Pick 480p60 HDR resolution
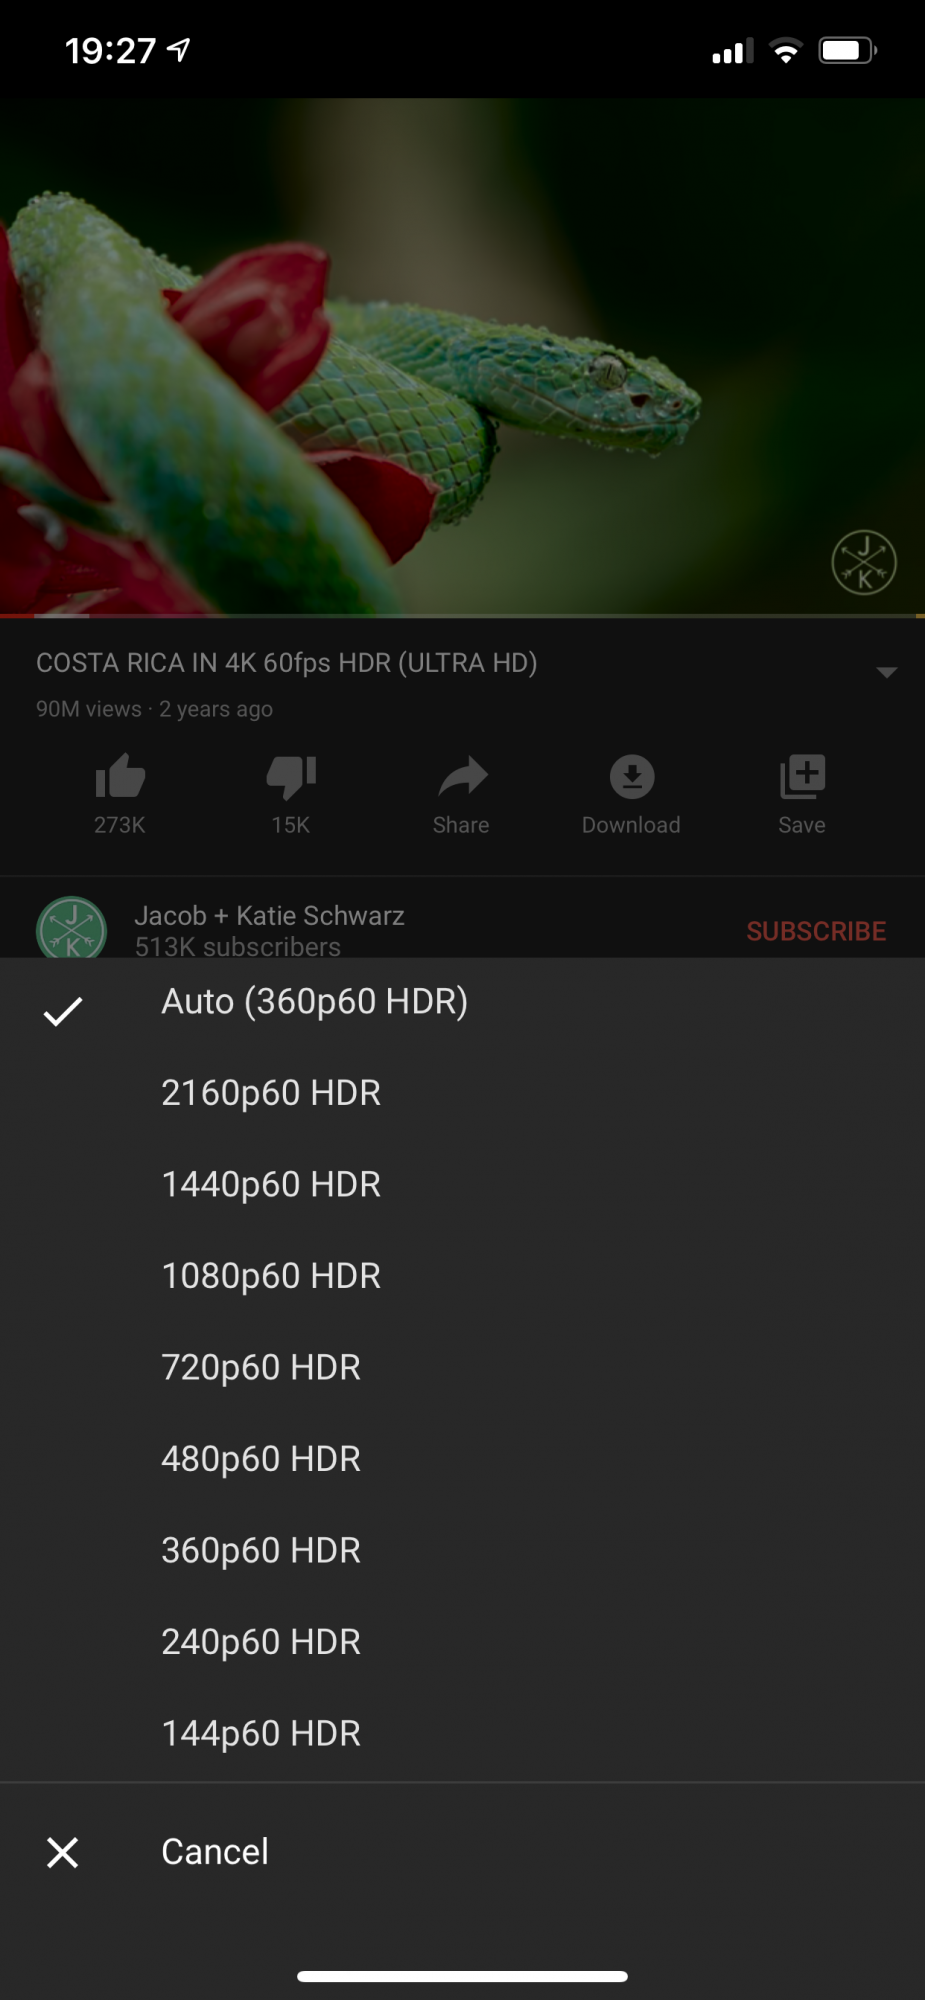This screenshot has width=925, height=2000. tap(462, 1459)
